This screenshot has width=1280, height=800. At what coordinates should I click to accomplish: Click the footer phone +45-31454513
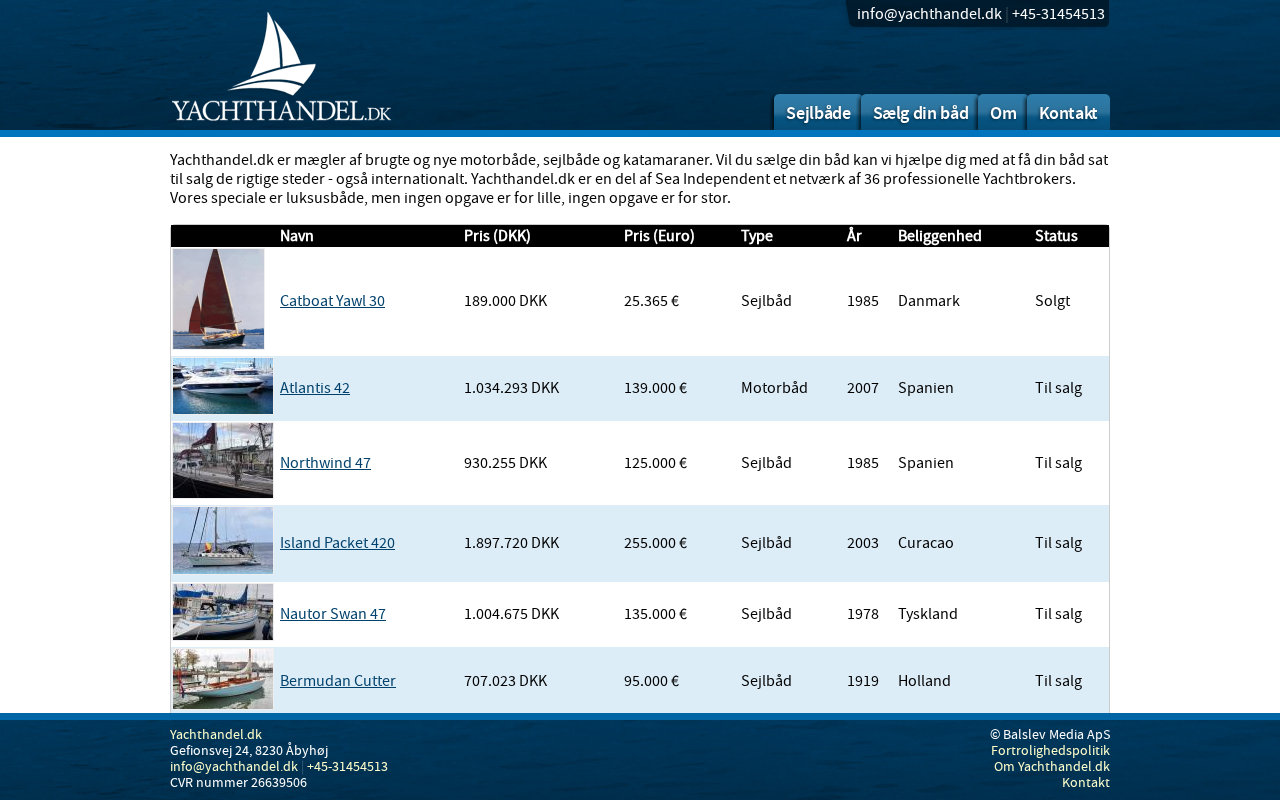[347, 767]
